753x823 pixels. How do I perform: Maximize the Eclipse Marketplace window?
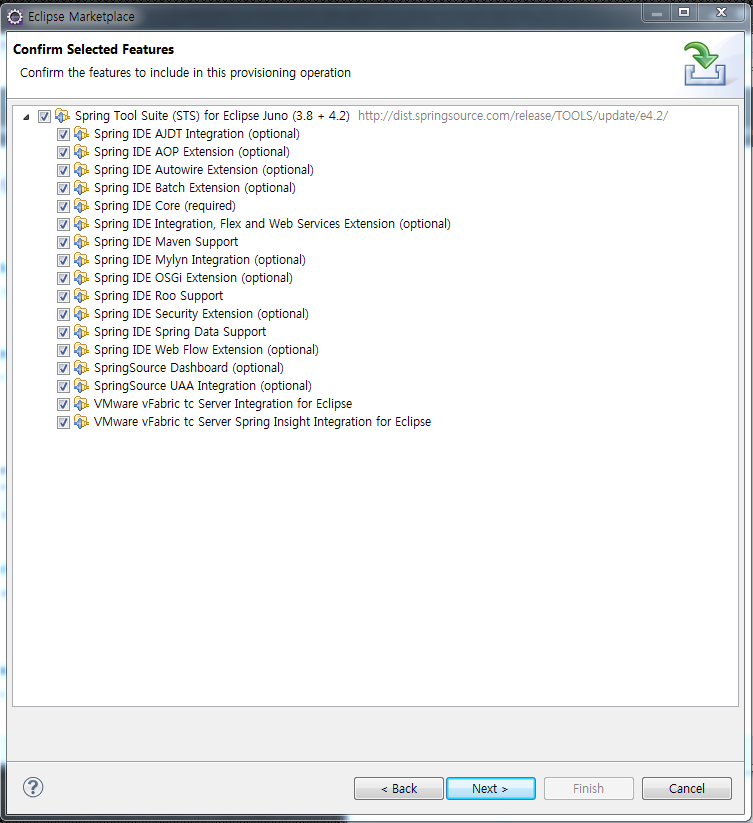pos(684,13)
